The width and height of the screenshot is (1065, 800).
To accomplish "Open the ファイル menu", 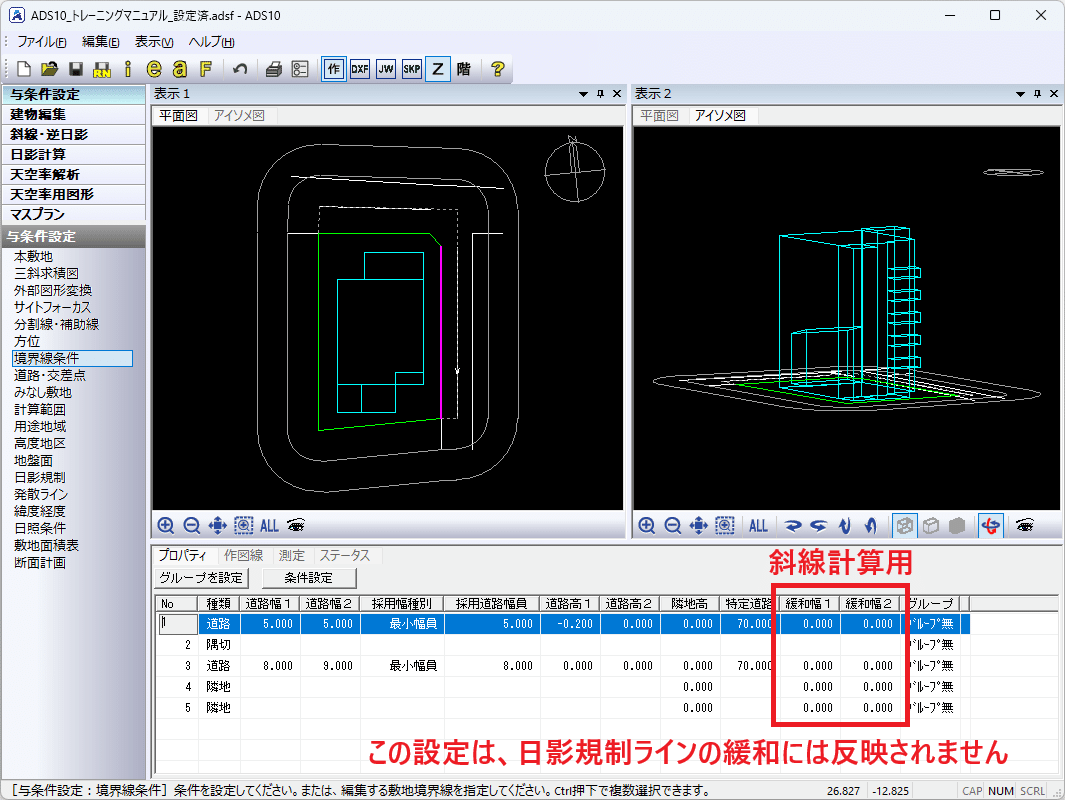I will [x=41, y=41].
